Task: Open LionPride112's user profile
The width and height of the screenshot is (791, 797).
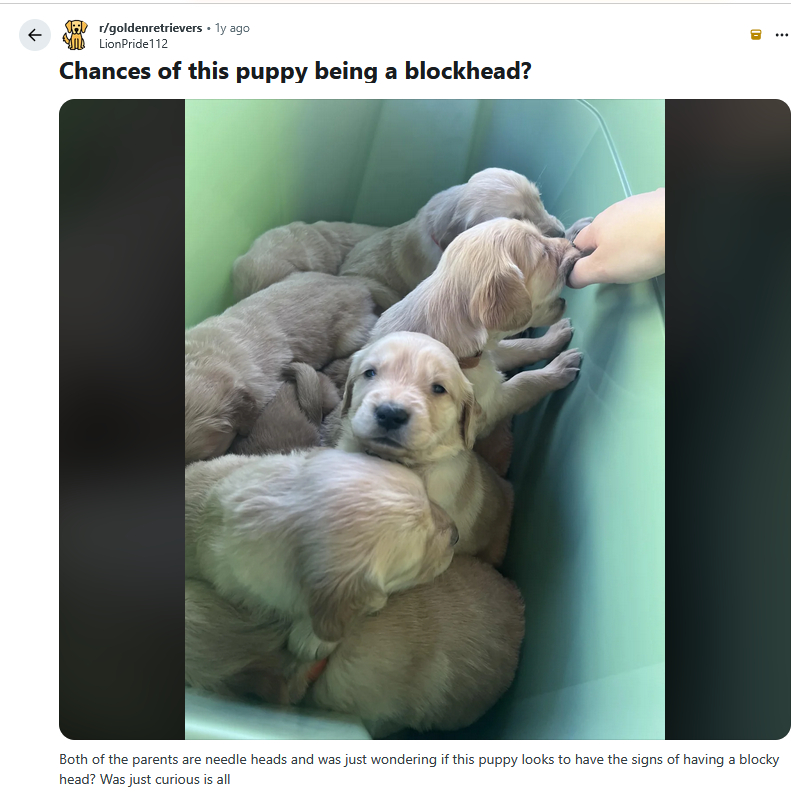Action: tap(133, 44)
